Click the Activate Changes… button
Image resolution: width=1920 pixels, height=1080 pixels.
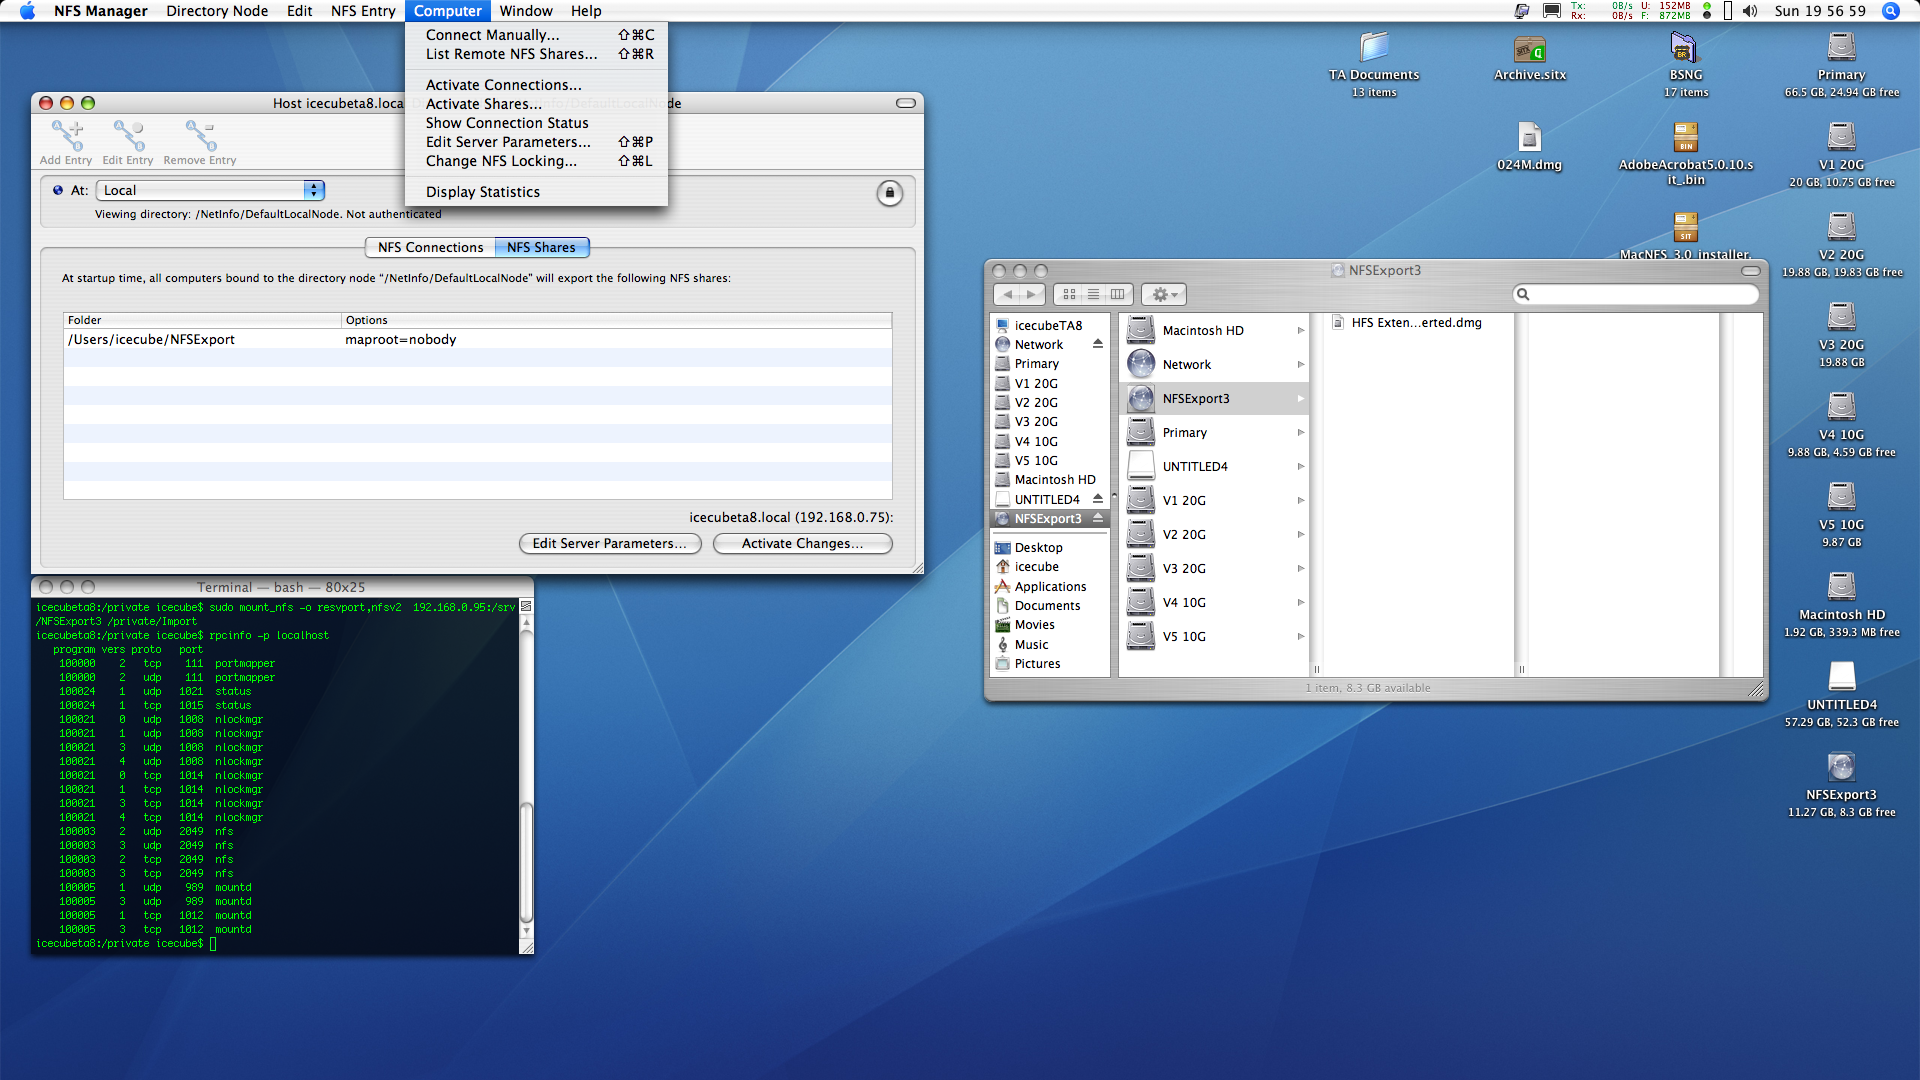click(802, 543)
